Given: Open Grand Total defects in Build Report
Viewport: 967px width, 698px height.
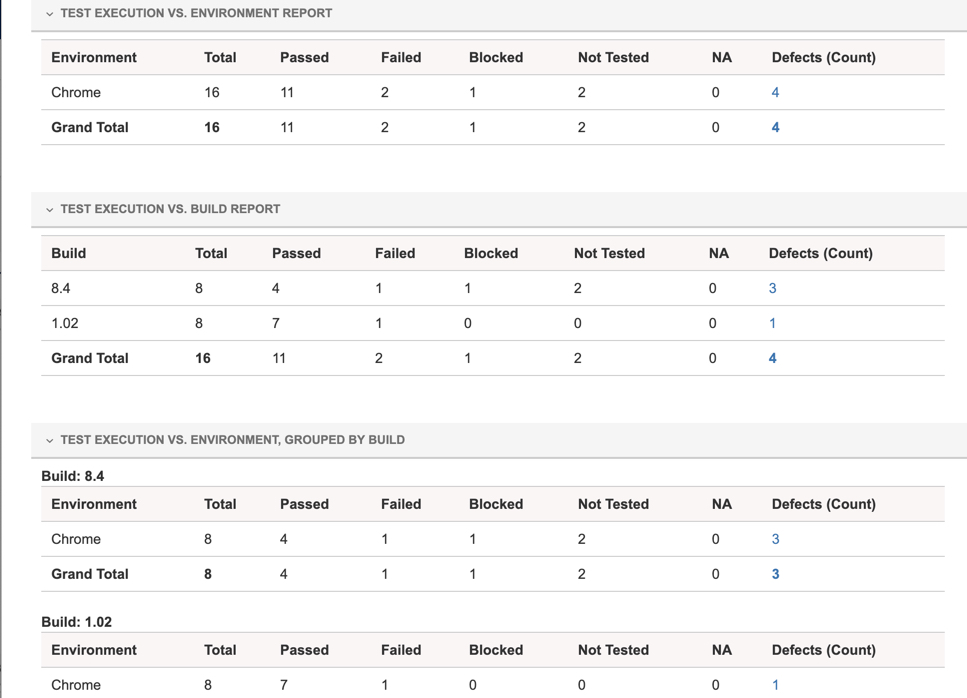Looking at the screenshot, I should coord(772,359).
